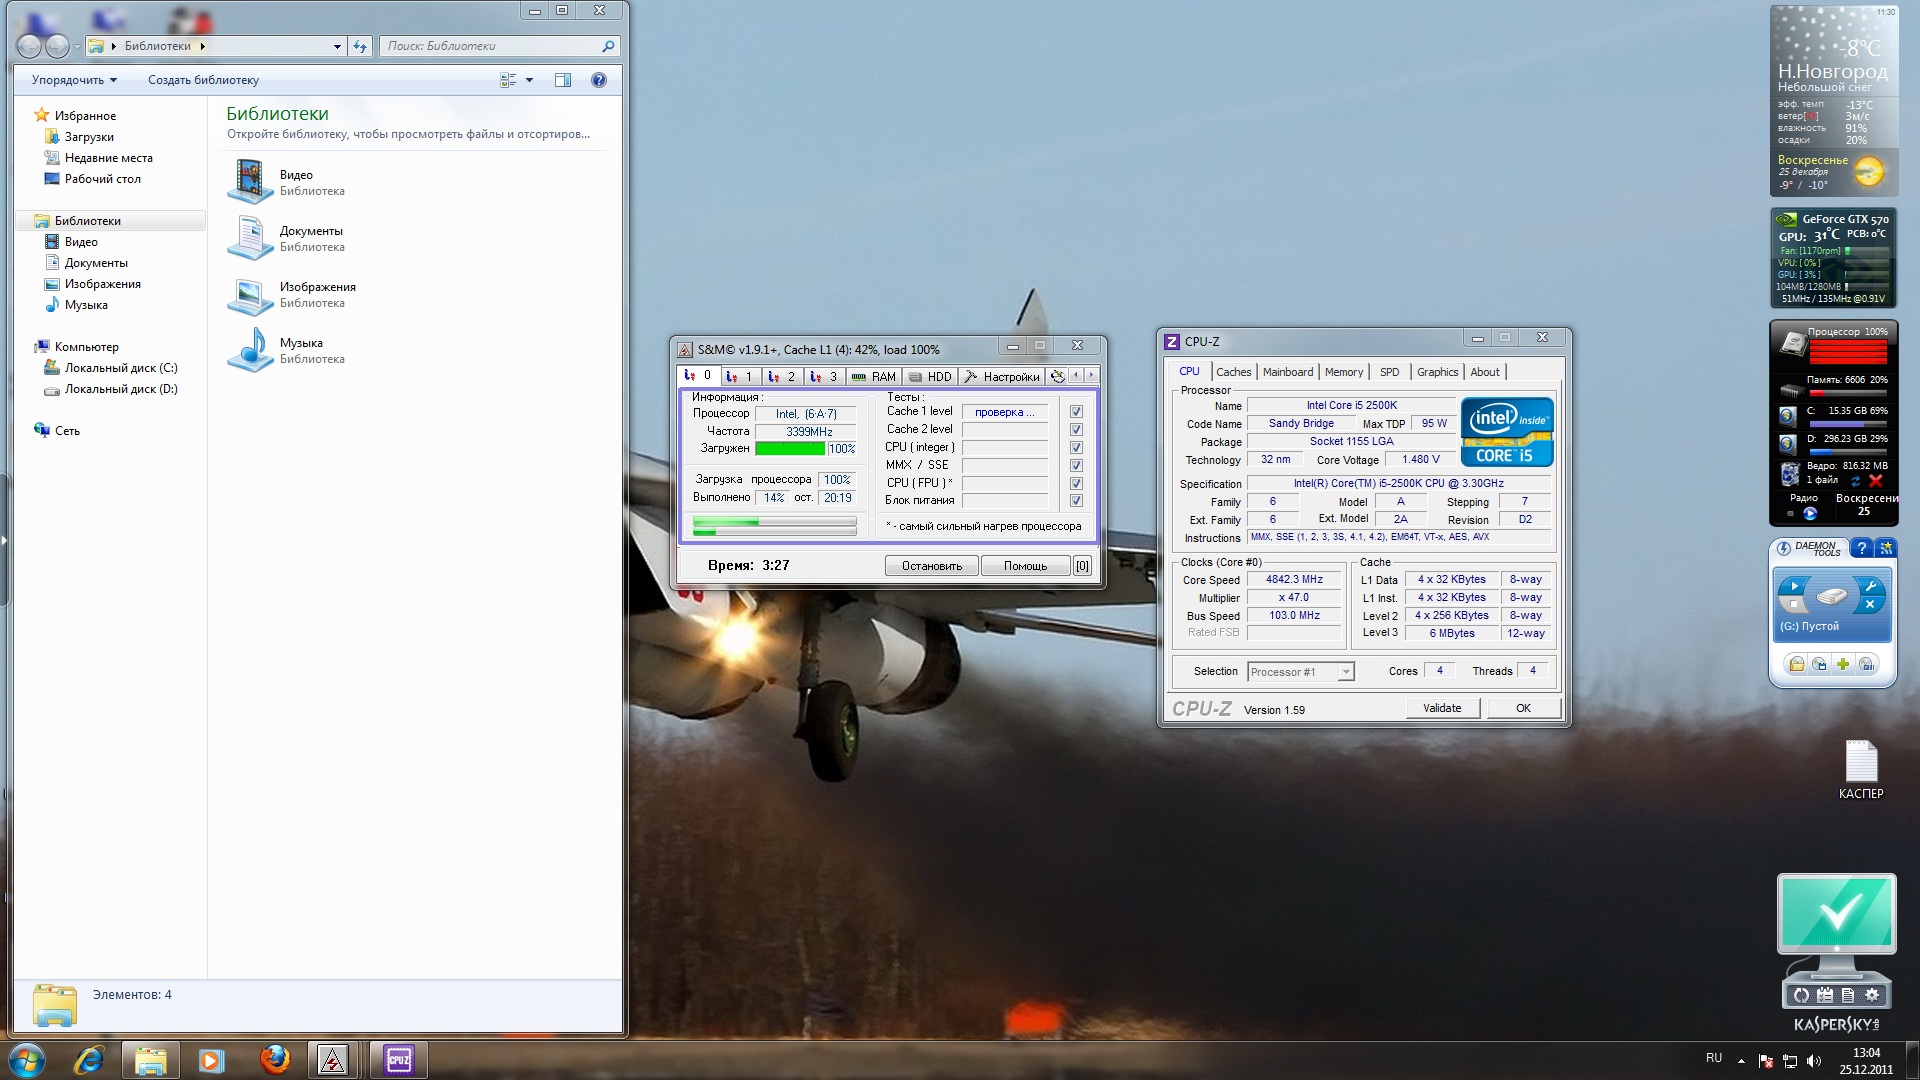
Task: Toggle the Блок питания test checkbox
Action: 1076,501
